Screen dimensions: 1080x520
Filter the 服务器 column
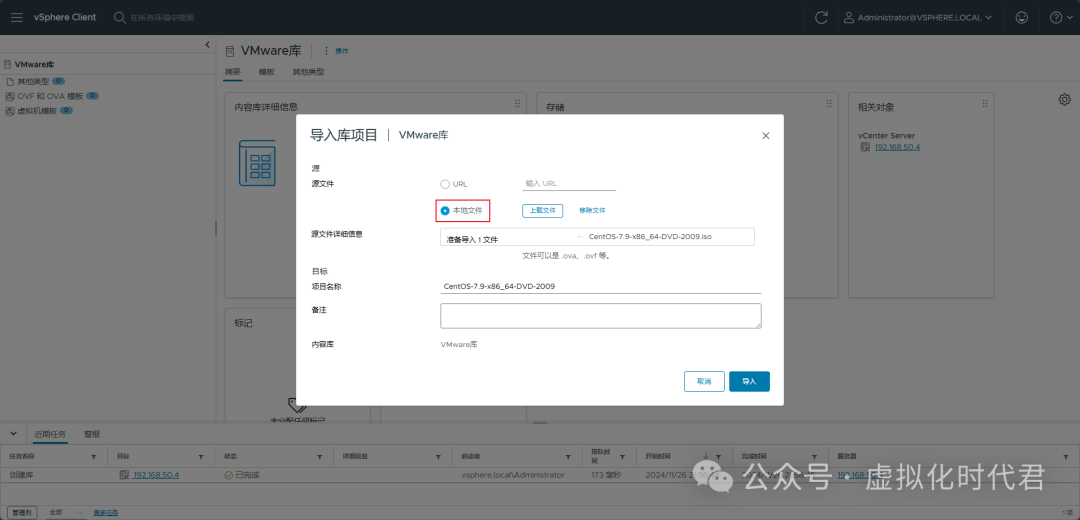point(1068,457)
